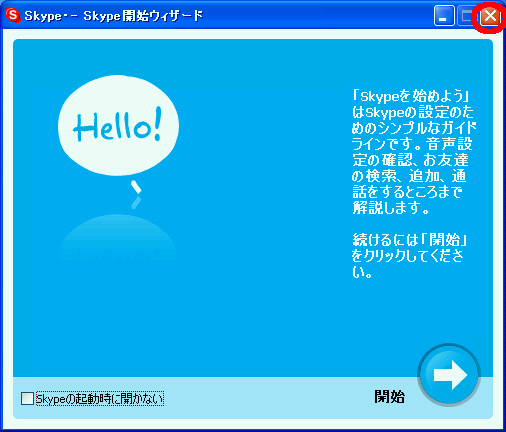The image size is (506, 432).
Task: Tick the 'Skypeの起動時に開かない' checkbox
Action: pyautogui.click(x=27, y=398)
